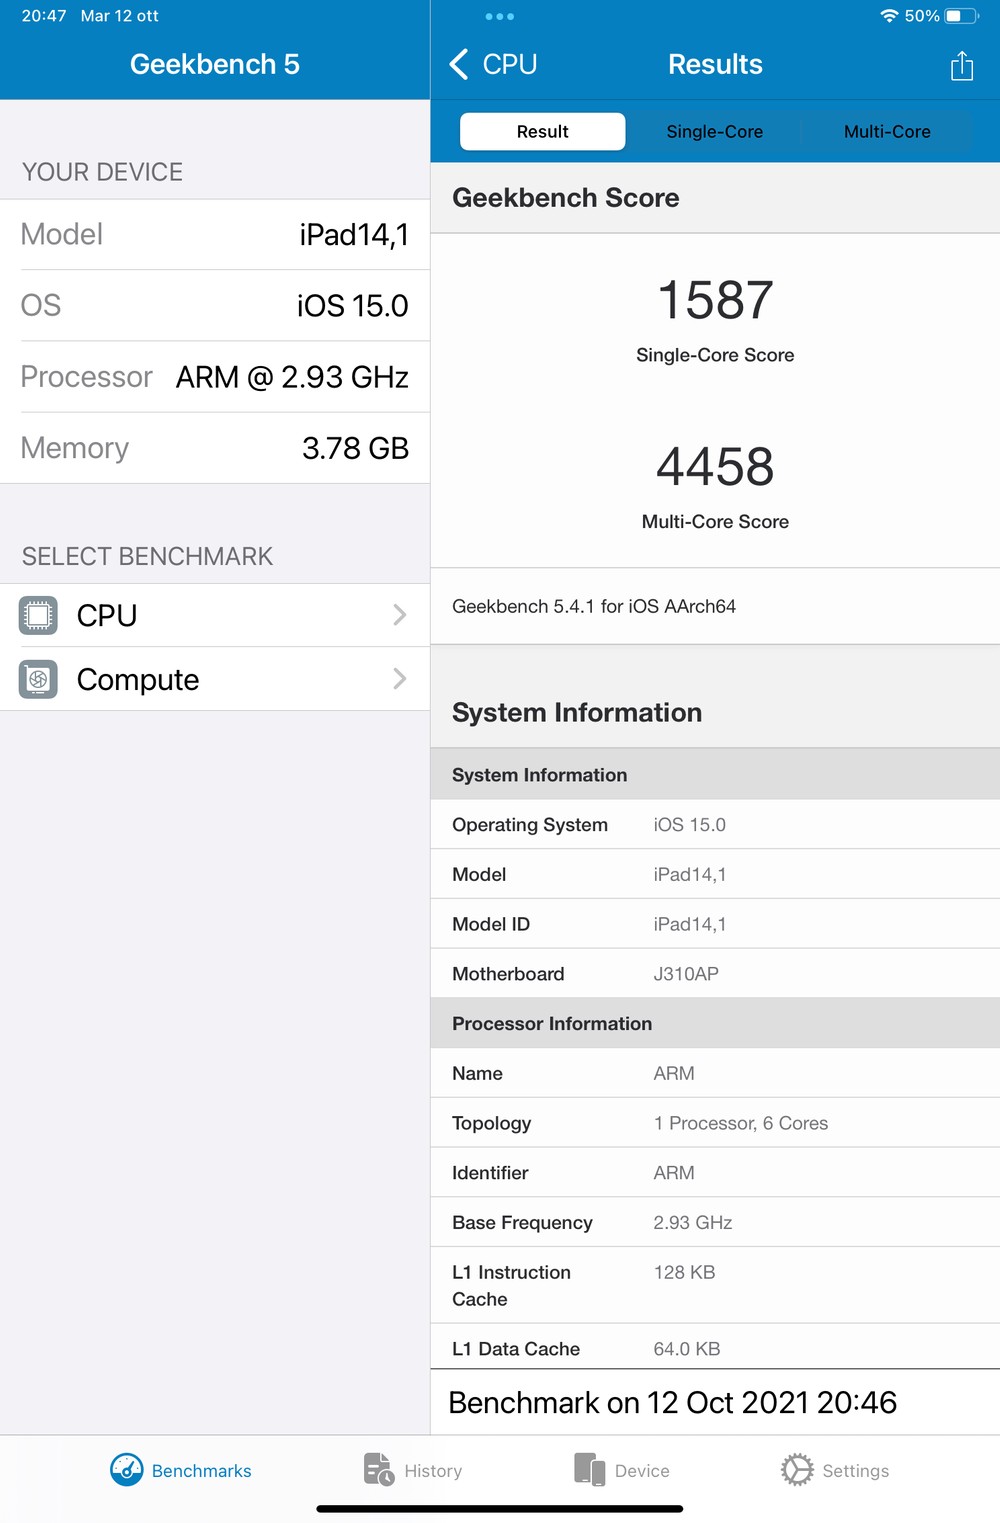Switch to the Multi-Core segment
Image resolution: width=1000 pixels, height=1523 pixels.
pyautogui.click(x=887, y=131)
